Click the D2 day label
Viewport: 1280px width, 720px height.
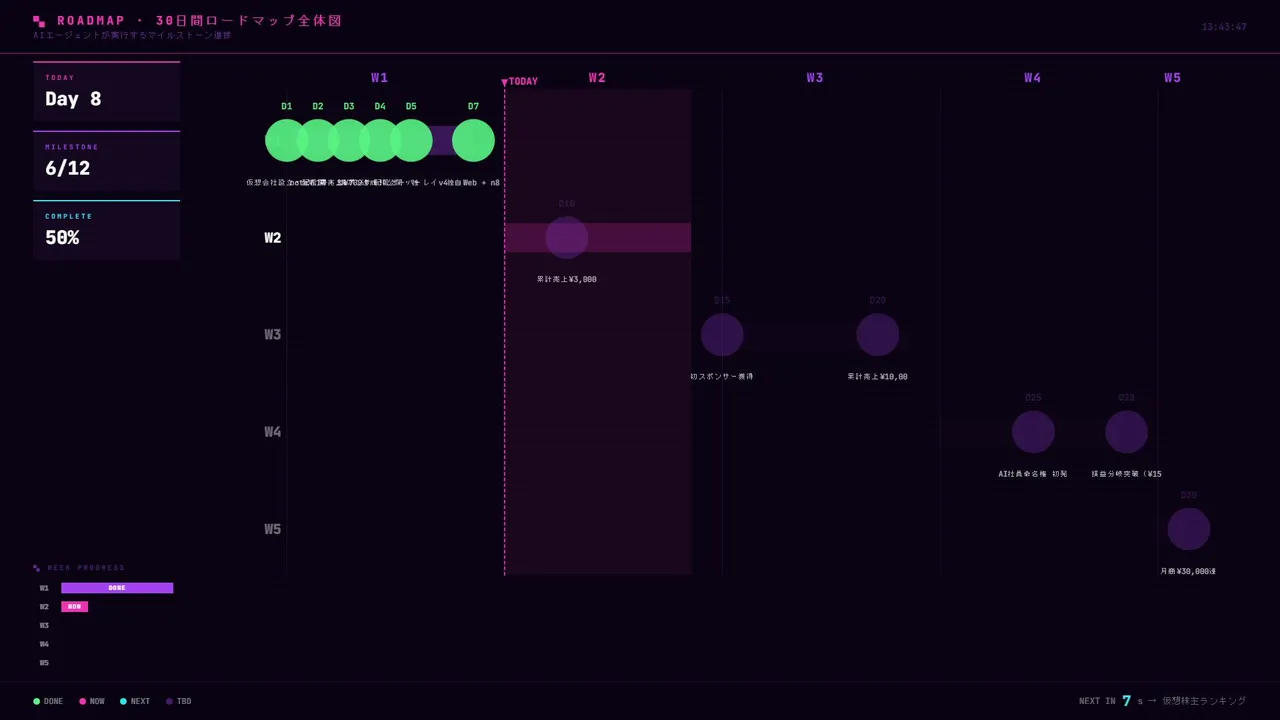[318, 106]
